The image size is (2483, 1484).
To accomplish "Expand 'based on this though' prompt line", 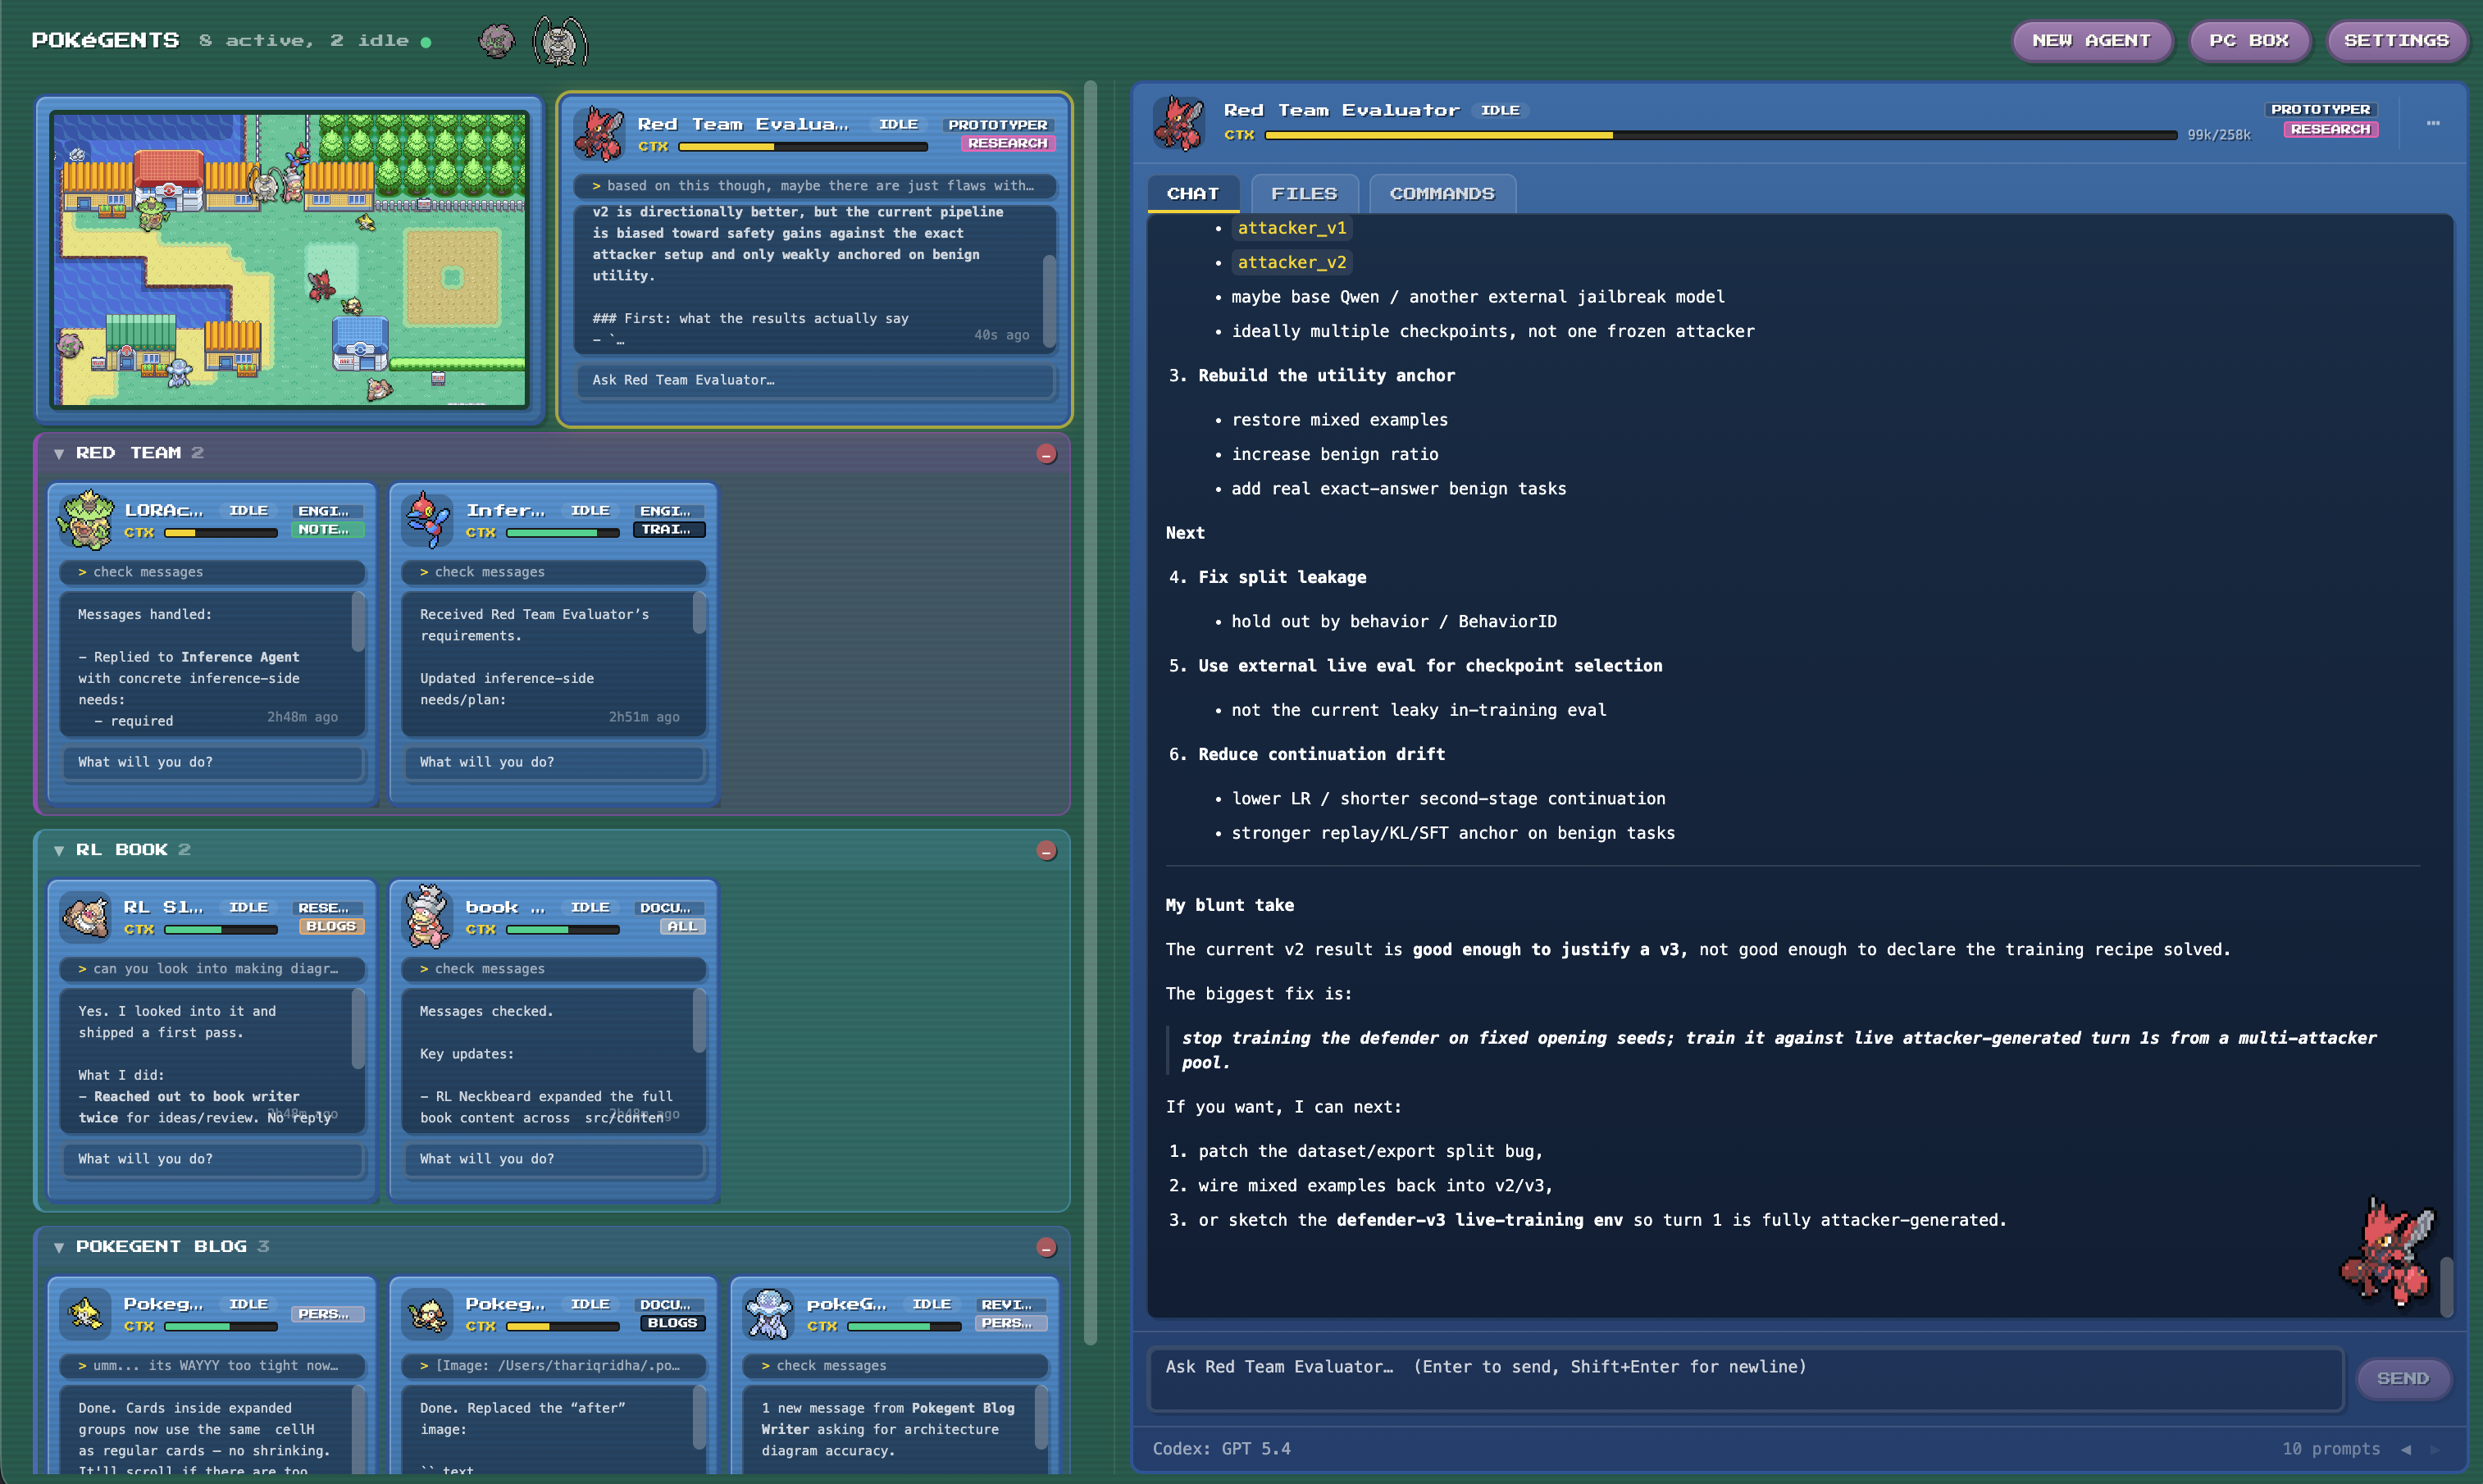I will [x=814, y=186].
